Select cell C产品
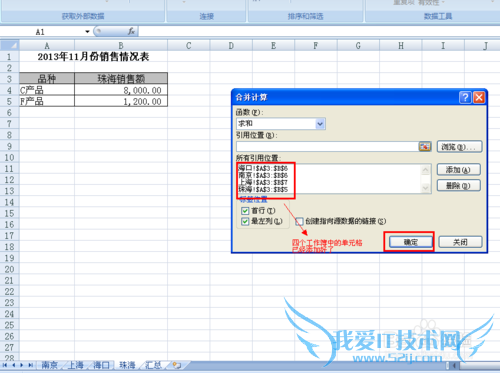 [47, 90]
